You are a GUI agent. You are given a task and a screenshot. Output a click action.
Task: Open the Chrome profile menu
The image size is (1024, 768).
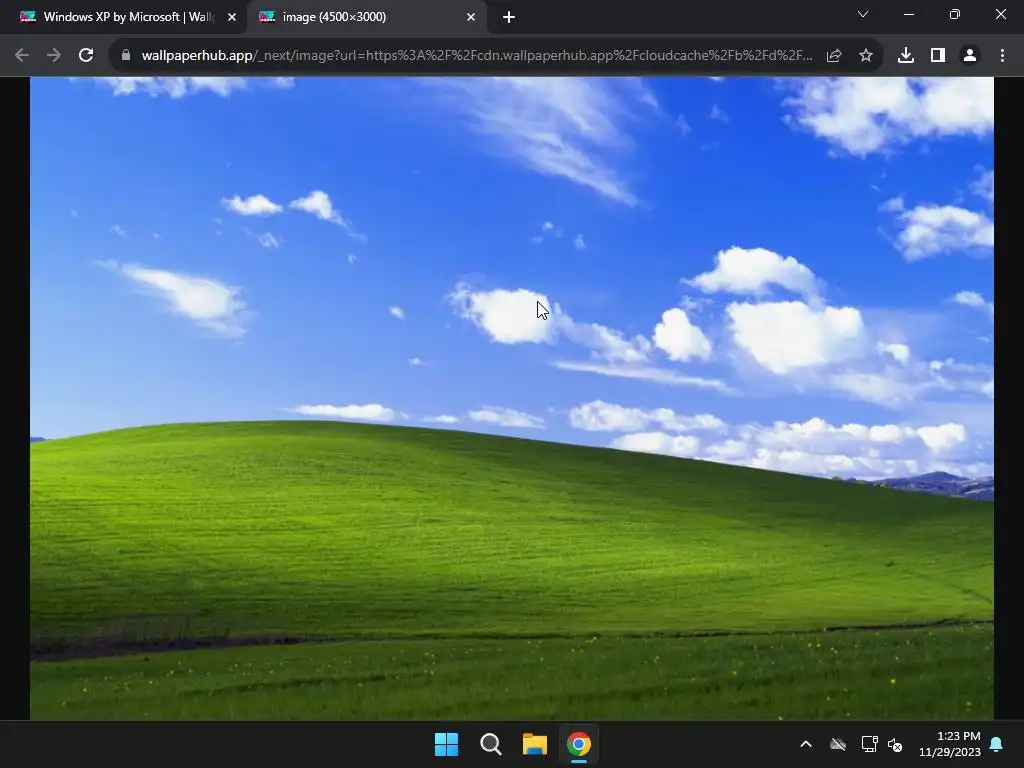coord(970,56)
